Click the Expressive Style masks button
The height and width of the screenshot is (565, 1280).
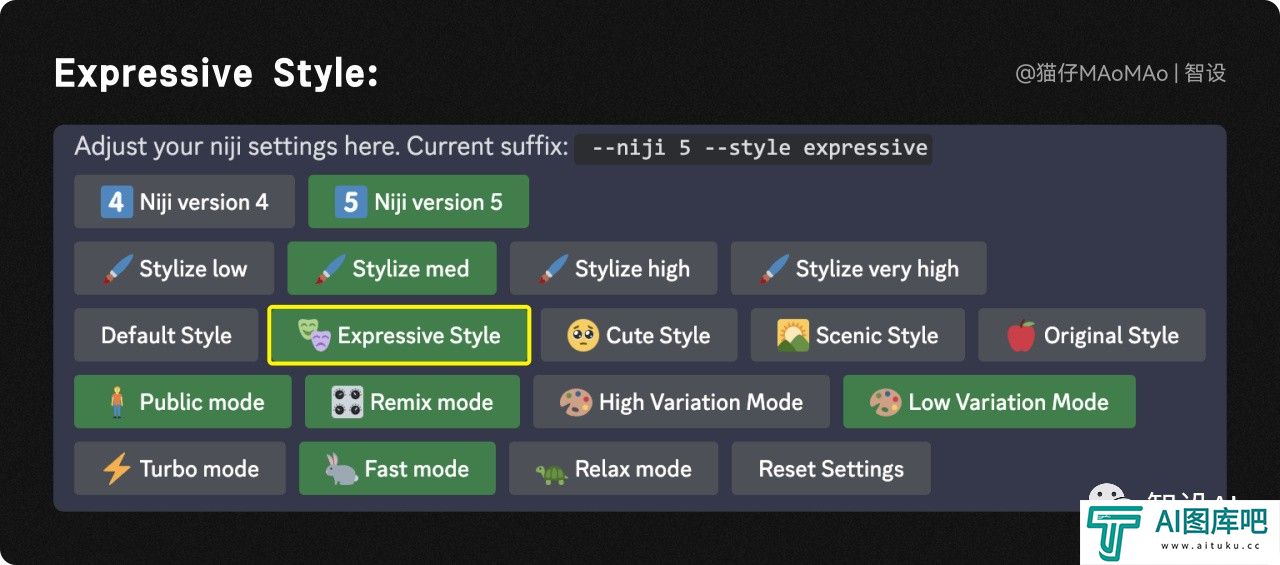[399, 335]
